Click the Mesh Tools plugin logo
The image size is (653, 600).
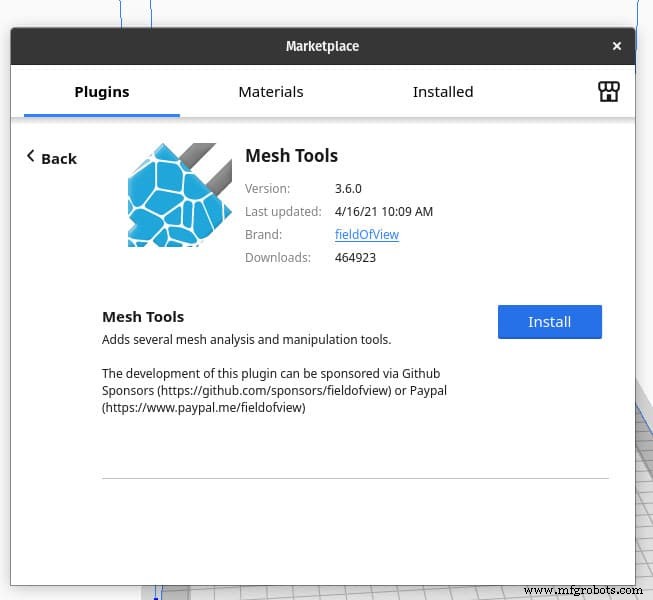pyautogui.click(x=180, y=195)
